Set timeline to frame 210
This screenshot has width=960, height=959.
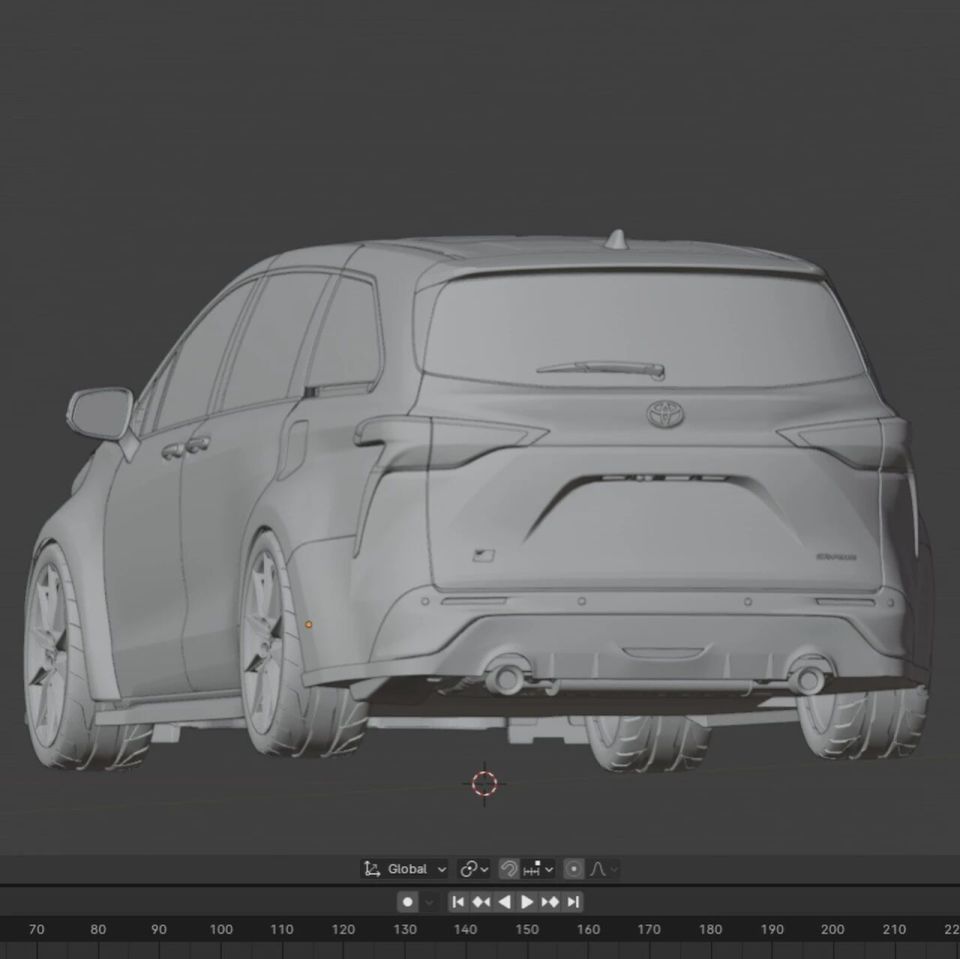click(x=894, y=930)
